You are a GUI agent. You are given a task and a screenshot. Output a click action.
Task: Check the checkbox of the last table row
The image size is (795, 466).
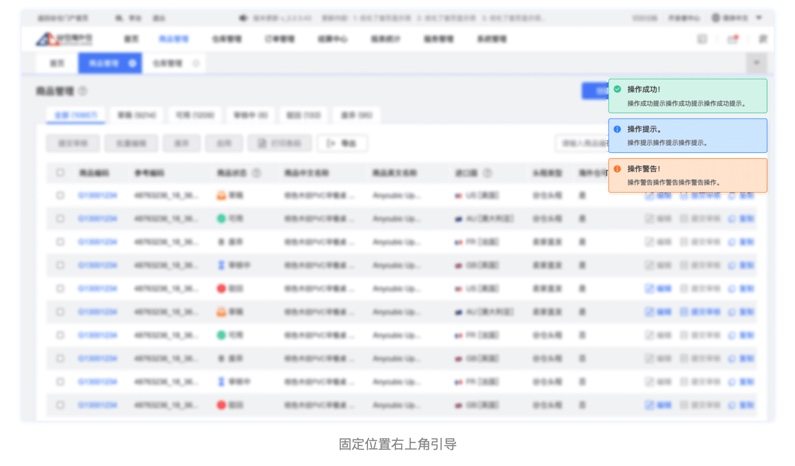(60, 405)
